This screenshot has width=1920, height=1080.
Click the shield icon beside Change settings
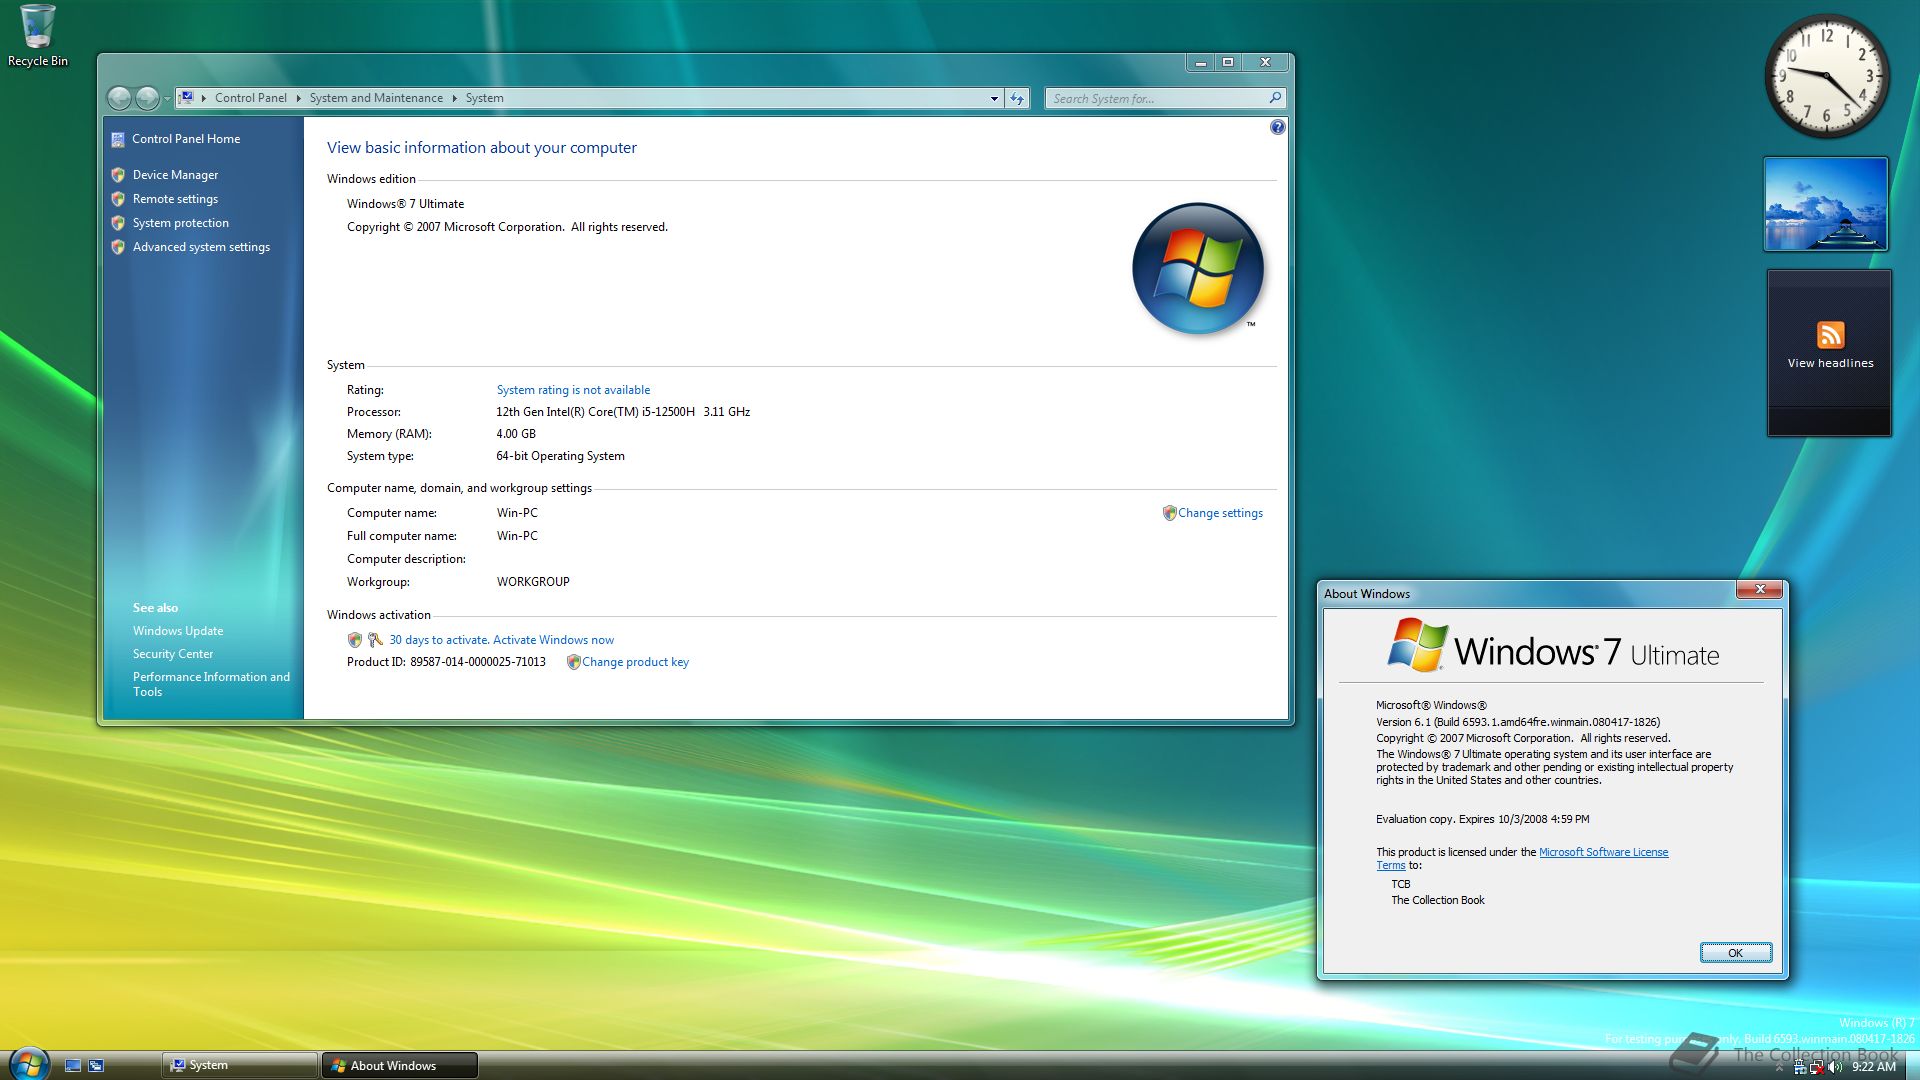pos(1169,513)
